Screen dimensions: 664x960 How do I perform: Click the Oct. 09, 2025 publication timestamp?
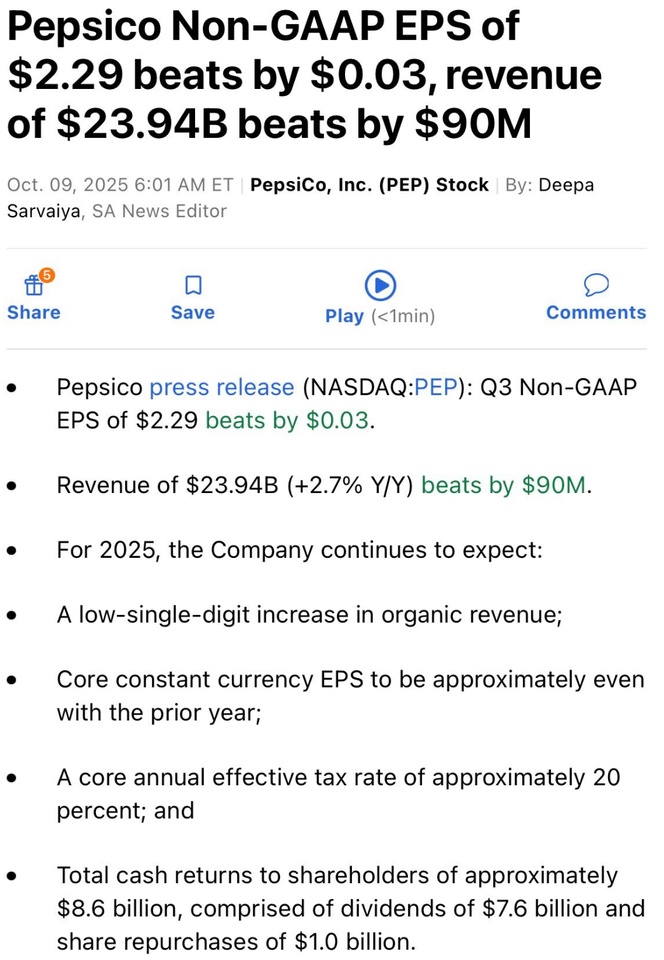pyautogui.click(x=120, y=185)
